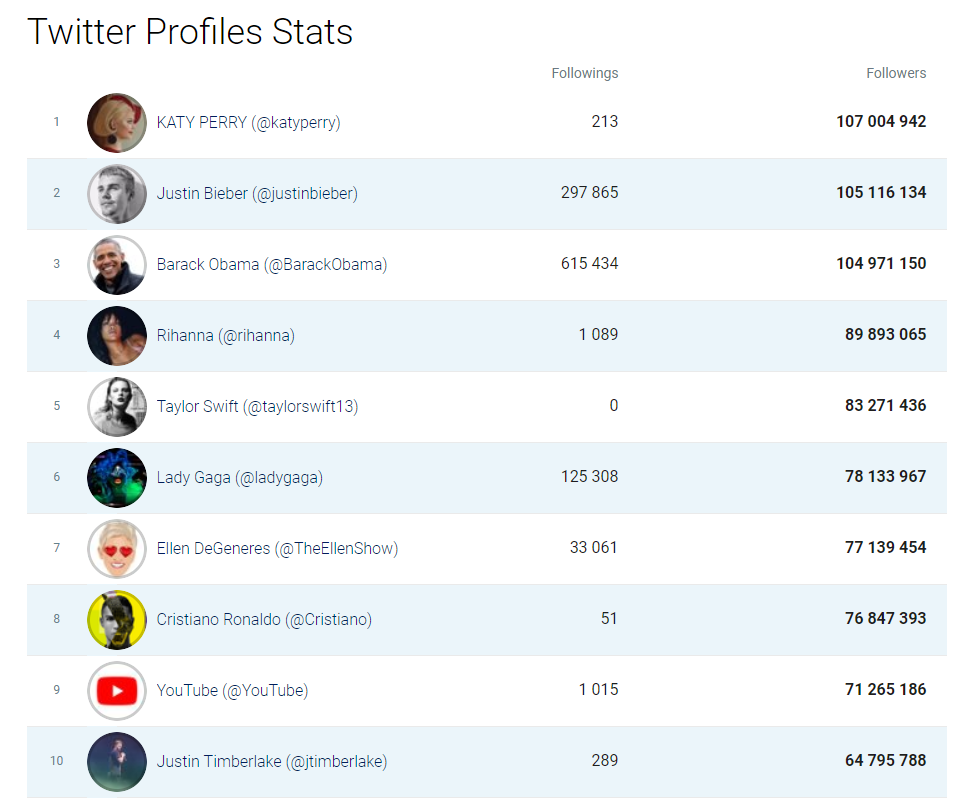Click Katy Perry's profile avatar
Viewport: 966px width, 806px height.
(117, 123)
